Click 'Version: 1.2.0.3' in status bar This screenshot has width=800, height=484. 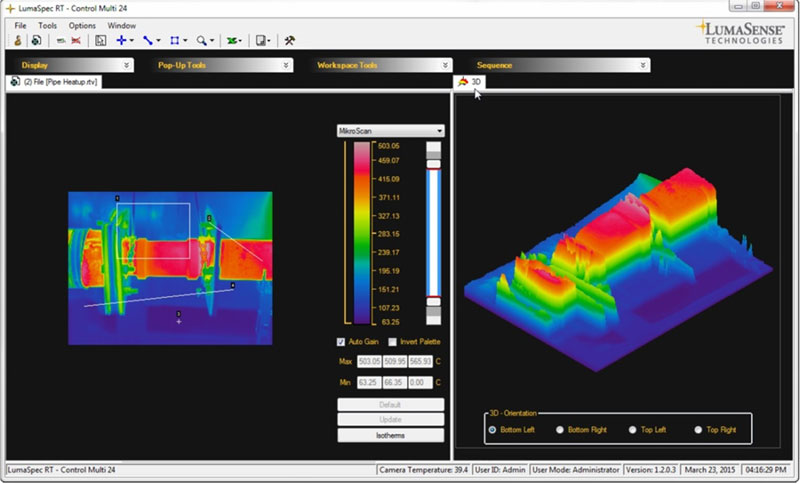[x=651, y=470]
